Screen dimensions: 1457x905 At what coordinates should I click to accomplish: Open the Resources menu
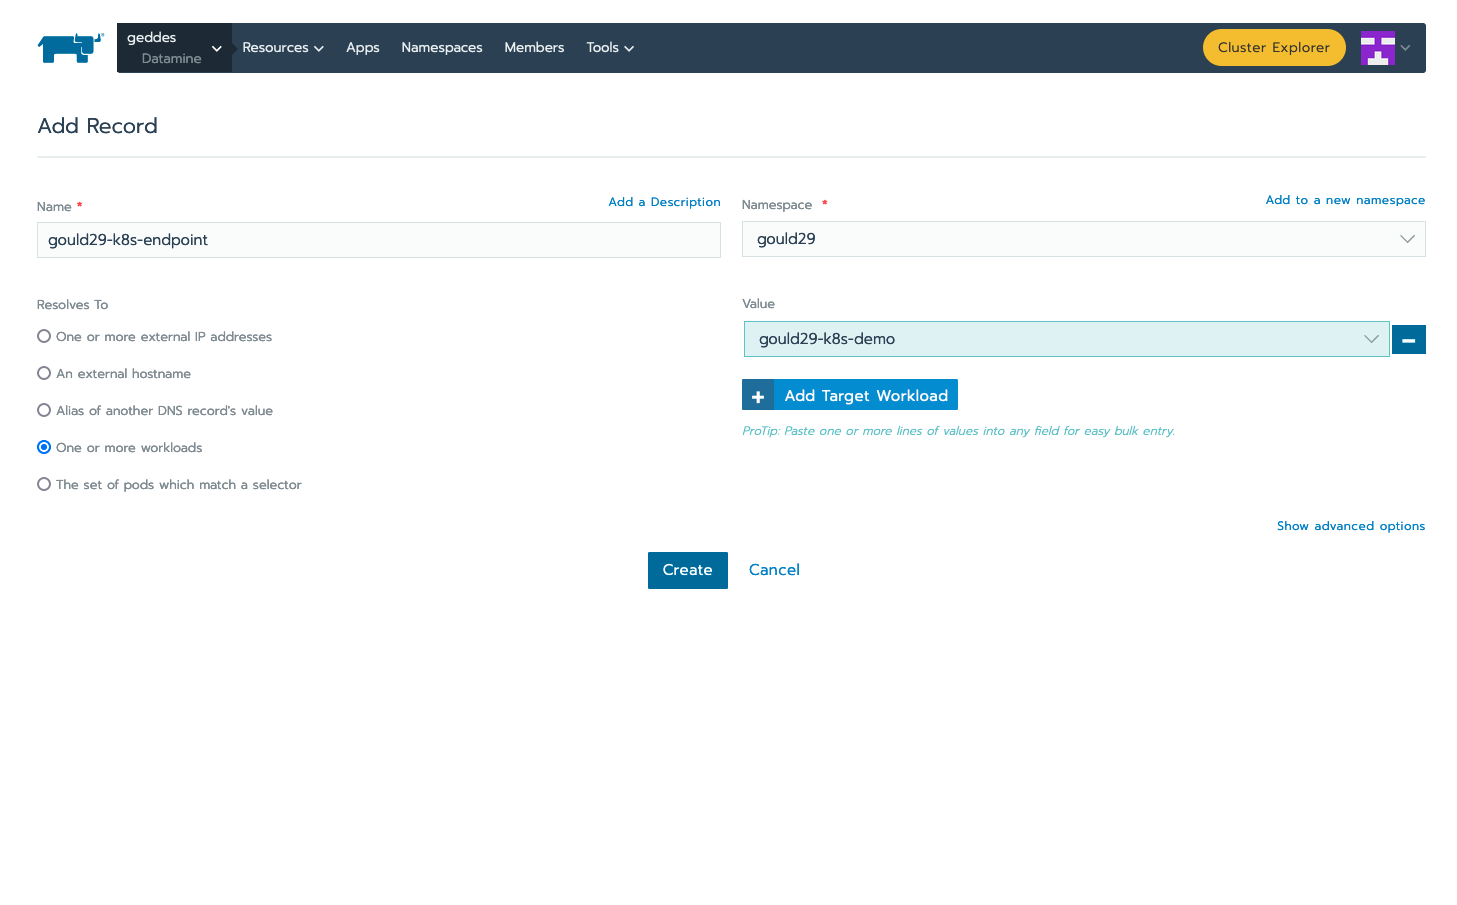tap(282, 47)
